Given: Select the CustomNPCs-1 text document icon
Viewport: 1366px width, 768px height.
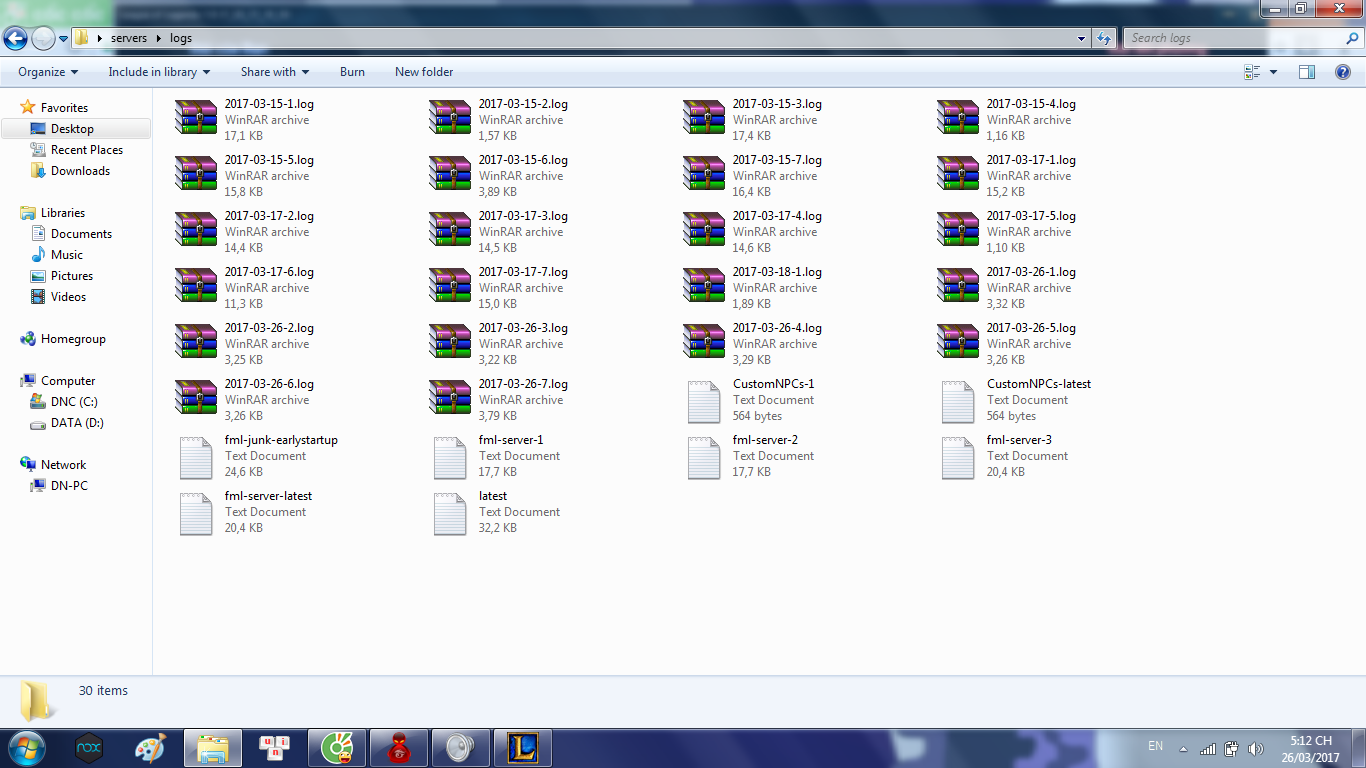Looking at the screenshot, I should tap(704, 401).
